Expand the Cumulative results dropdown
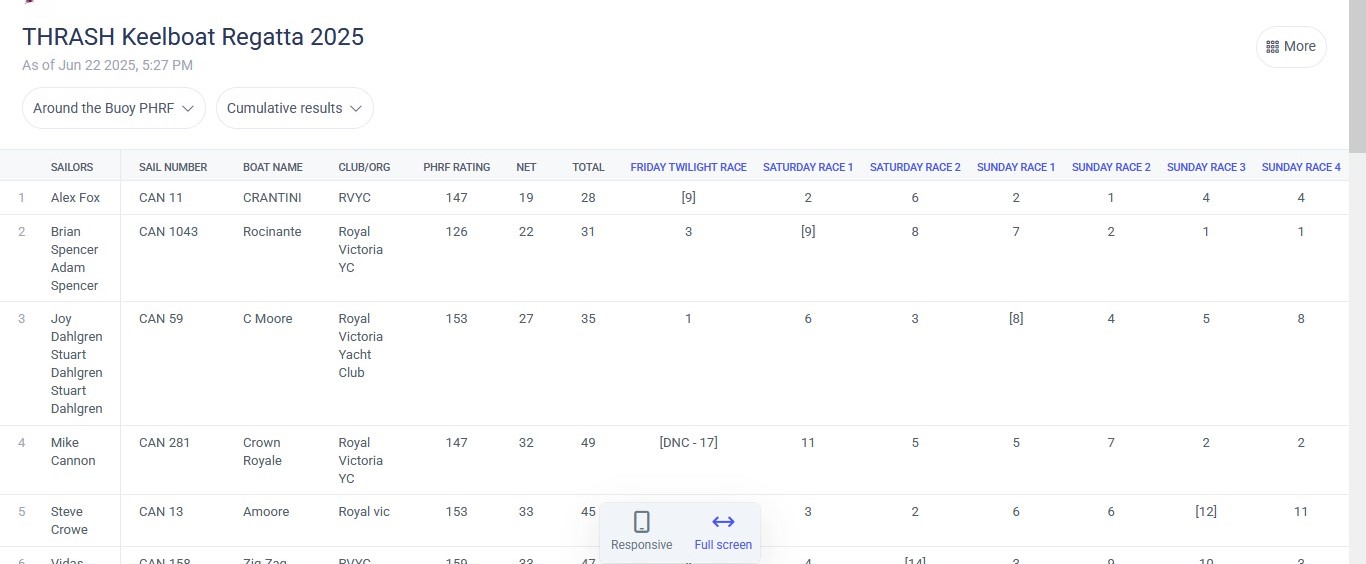1366x564 pixels. click(x=294, y=108)
